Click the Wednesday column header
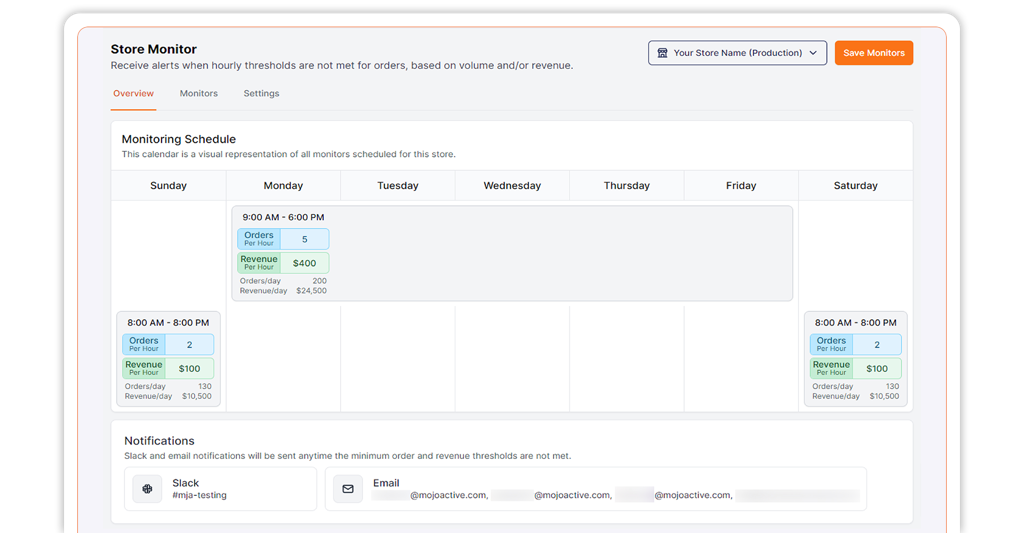The height and width of the screenshot is (533, 1024). pyautogui.click(x=512, y=186)
